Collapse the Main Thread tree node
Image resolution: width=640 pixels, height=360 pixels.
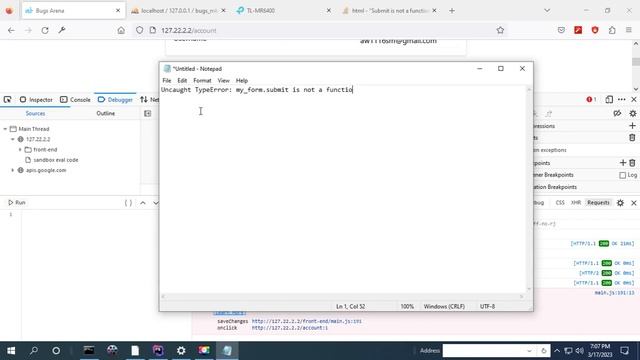(5, 129)
